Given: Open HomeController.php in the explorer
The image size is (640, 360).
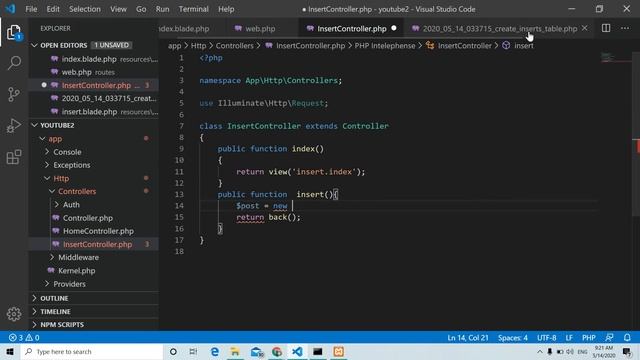Looking at the screenshot, I should click(98, 231).
